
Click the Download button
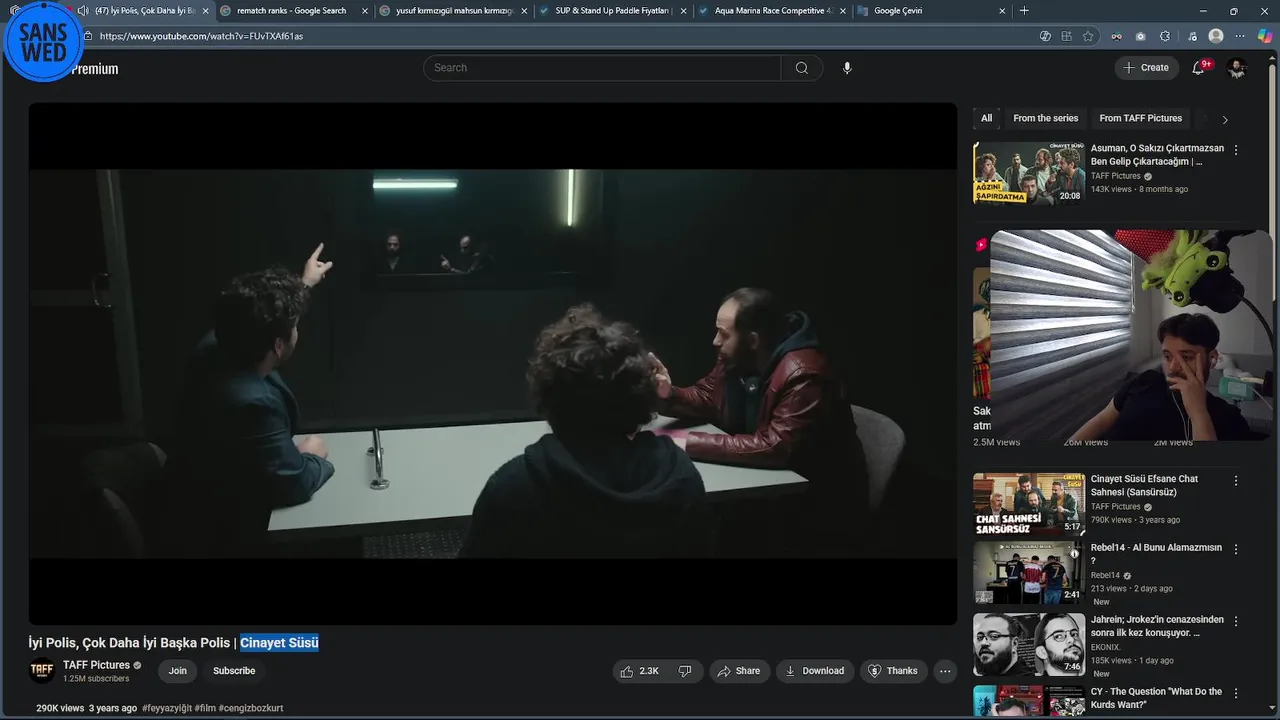(x=815, y=671)
